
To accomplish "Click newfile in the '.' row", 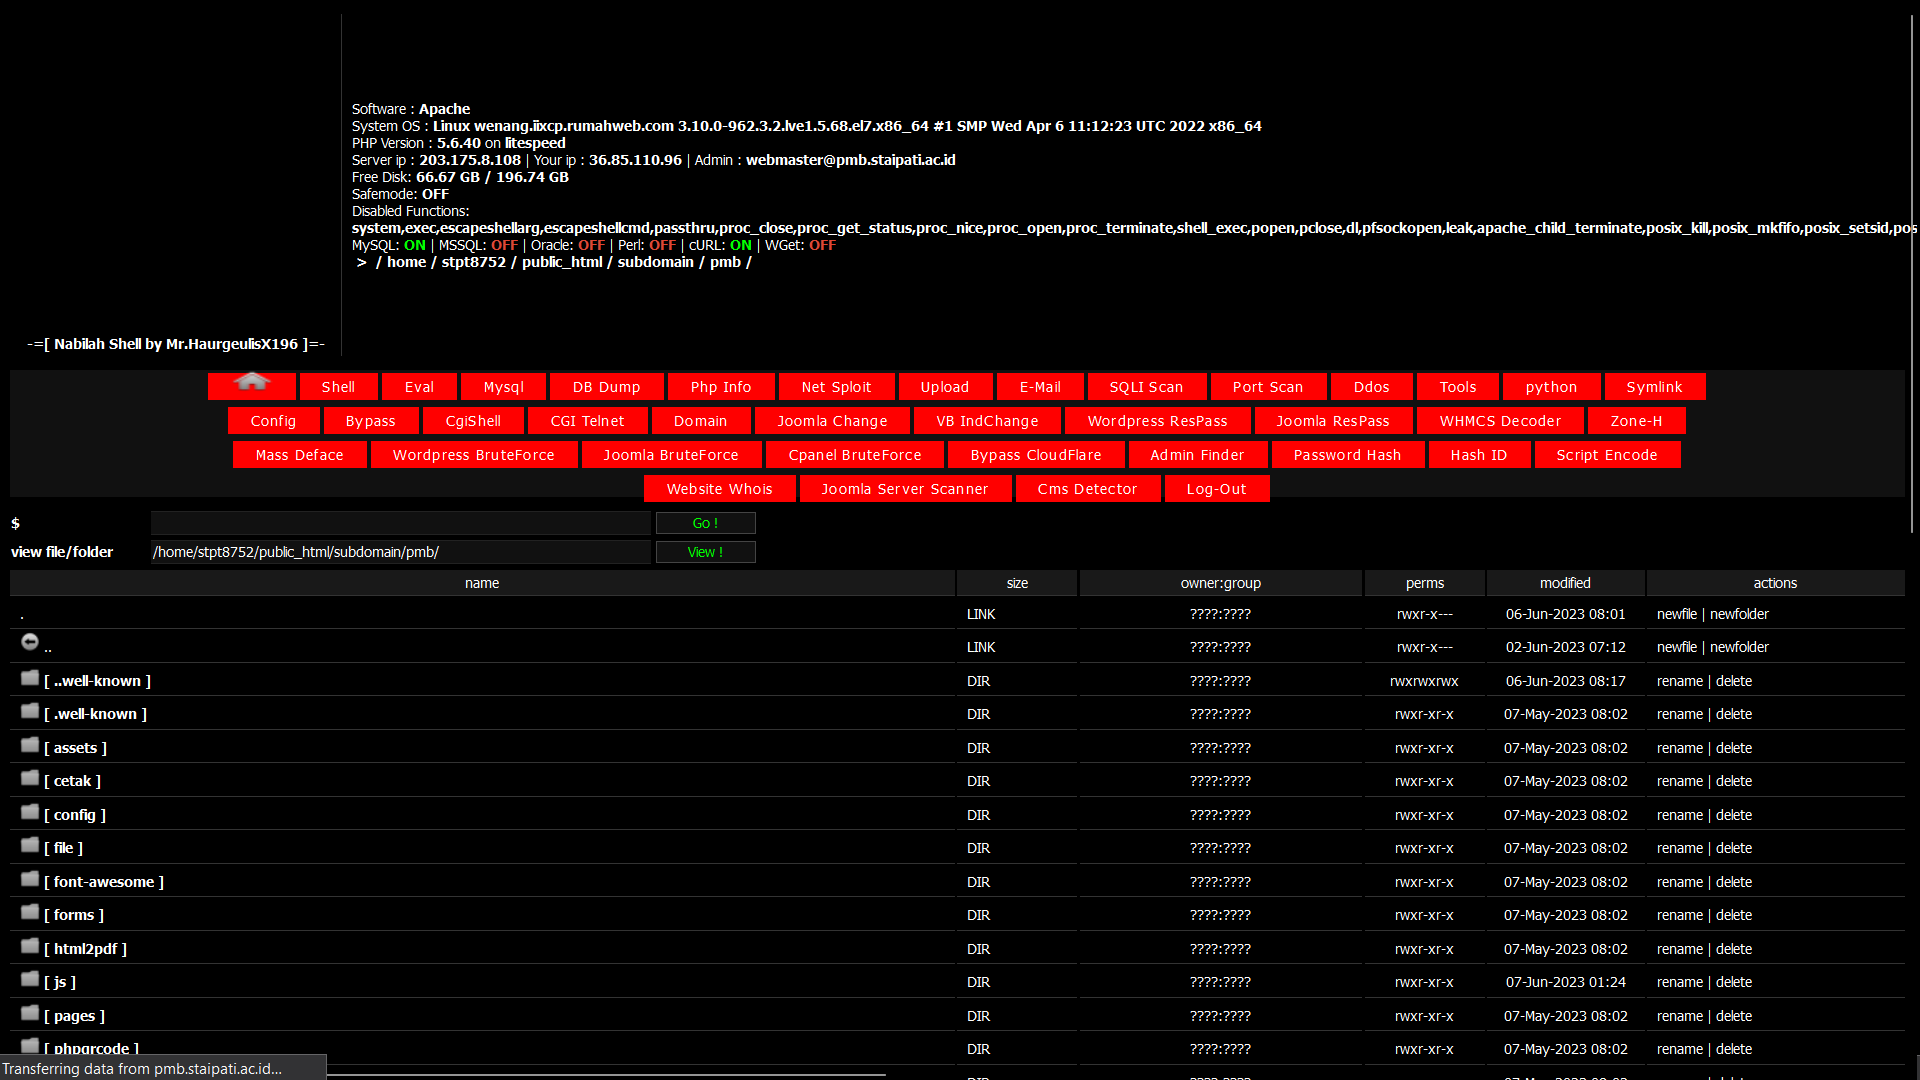I will pos(1677,614).
